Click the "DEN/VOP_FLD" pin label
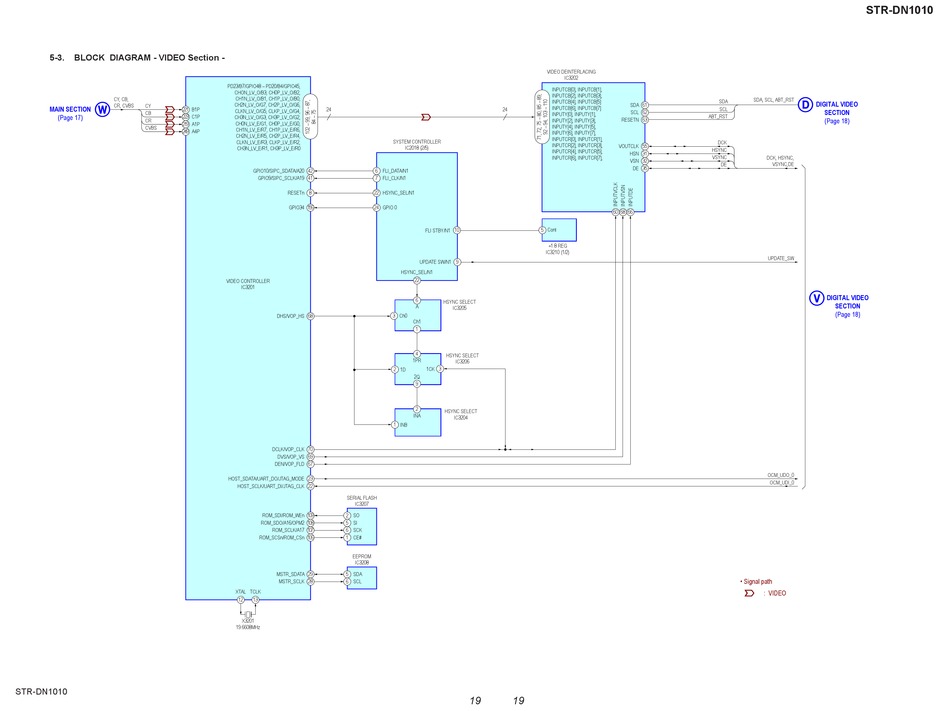Screen dimensions: 950x711 click(290, 465)
